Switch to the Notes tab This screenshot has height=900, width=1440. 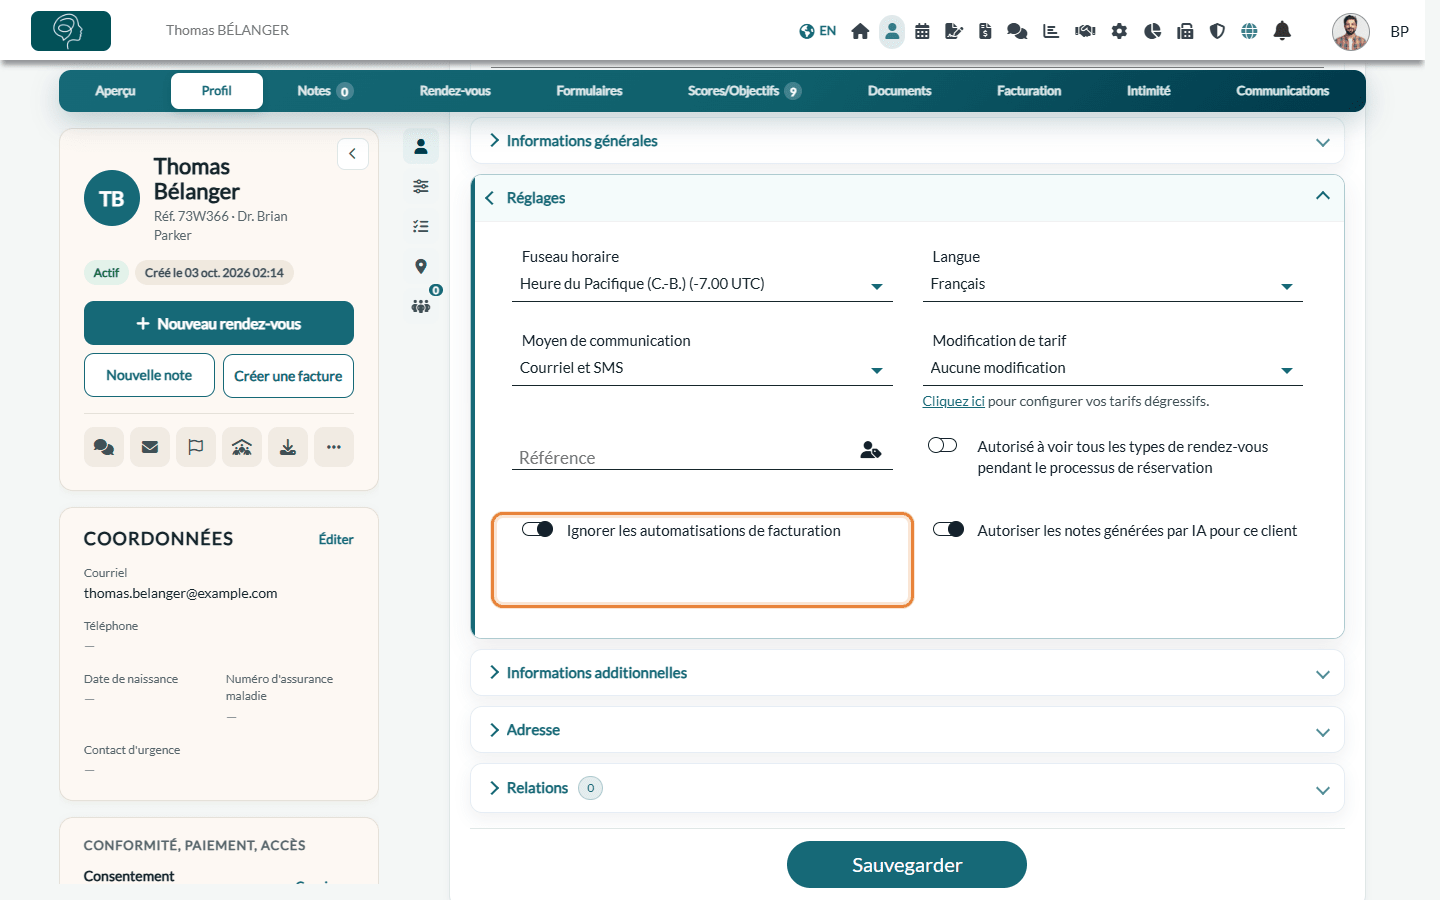(324, 91)
